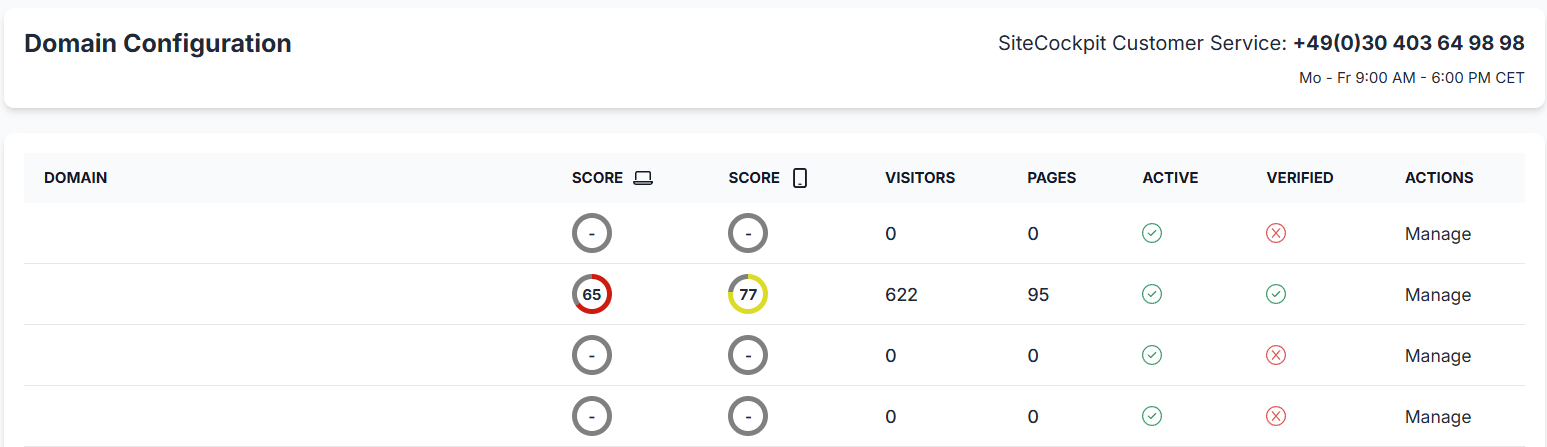Open Manage for the domain with 622 visitors
The image size is (1547, 447).
tap(1437, 295)
